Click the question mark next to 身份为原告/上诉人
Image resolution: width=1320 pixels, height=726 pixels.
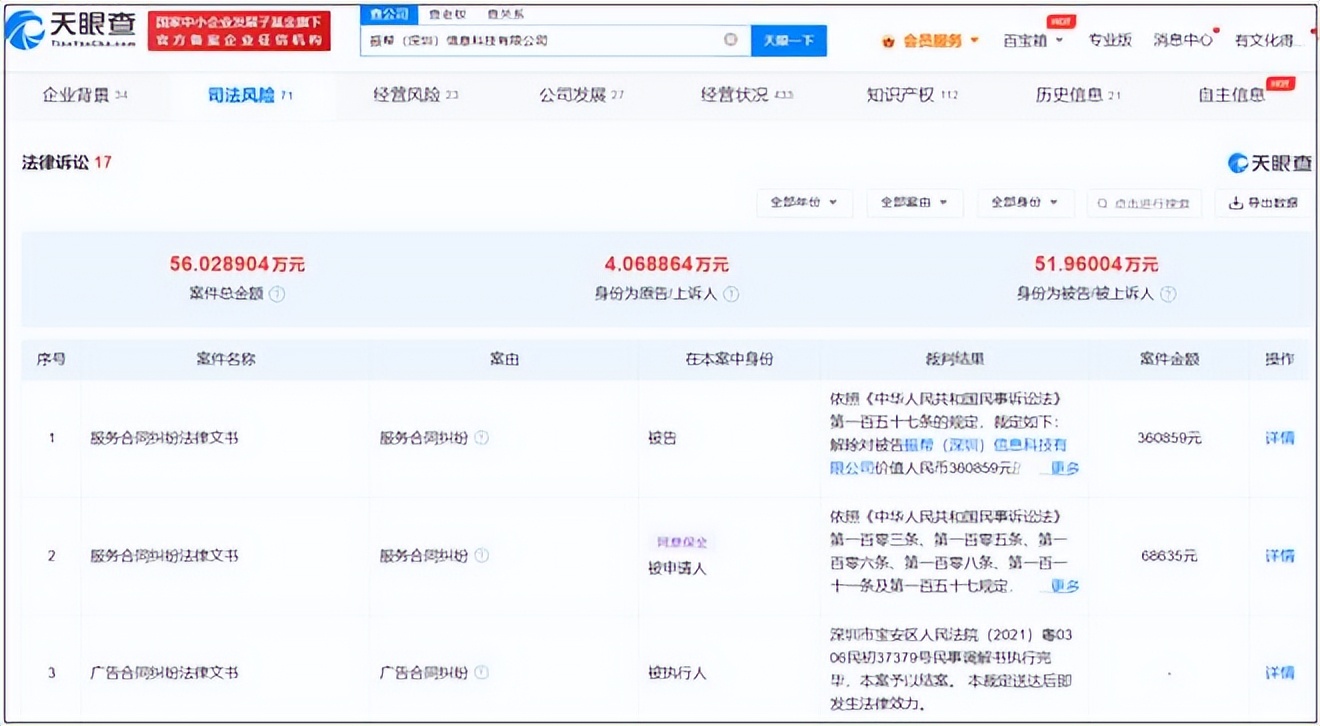[x=732, y=295]
